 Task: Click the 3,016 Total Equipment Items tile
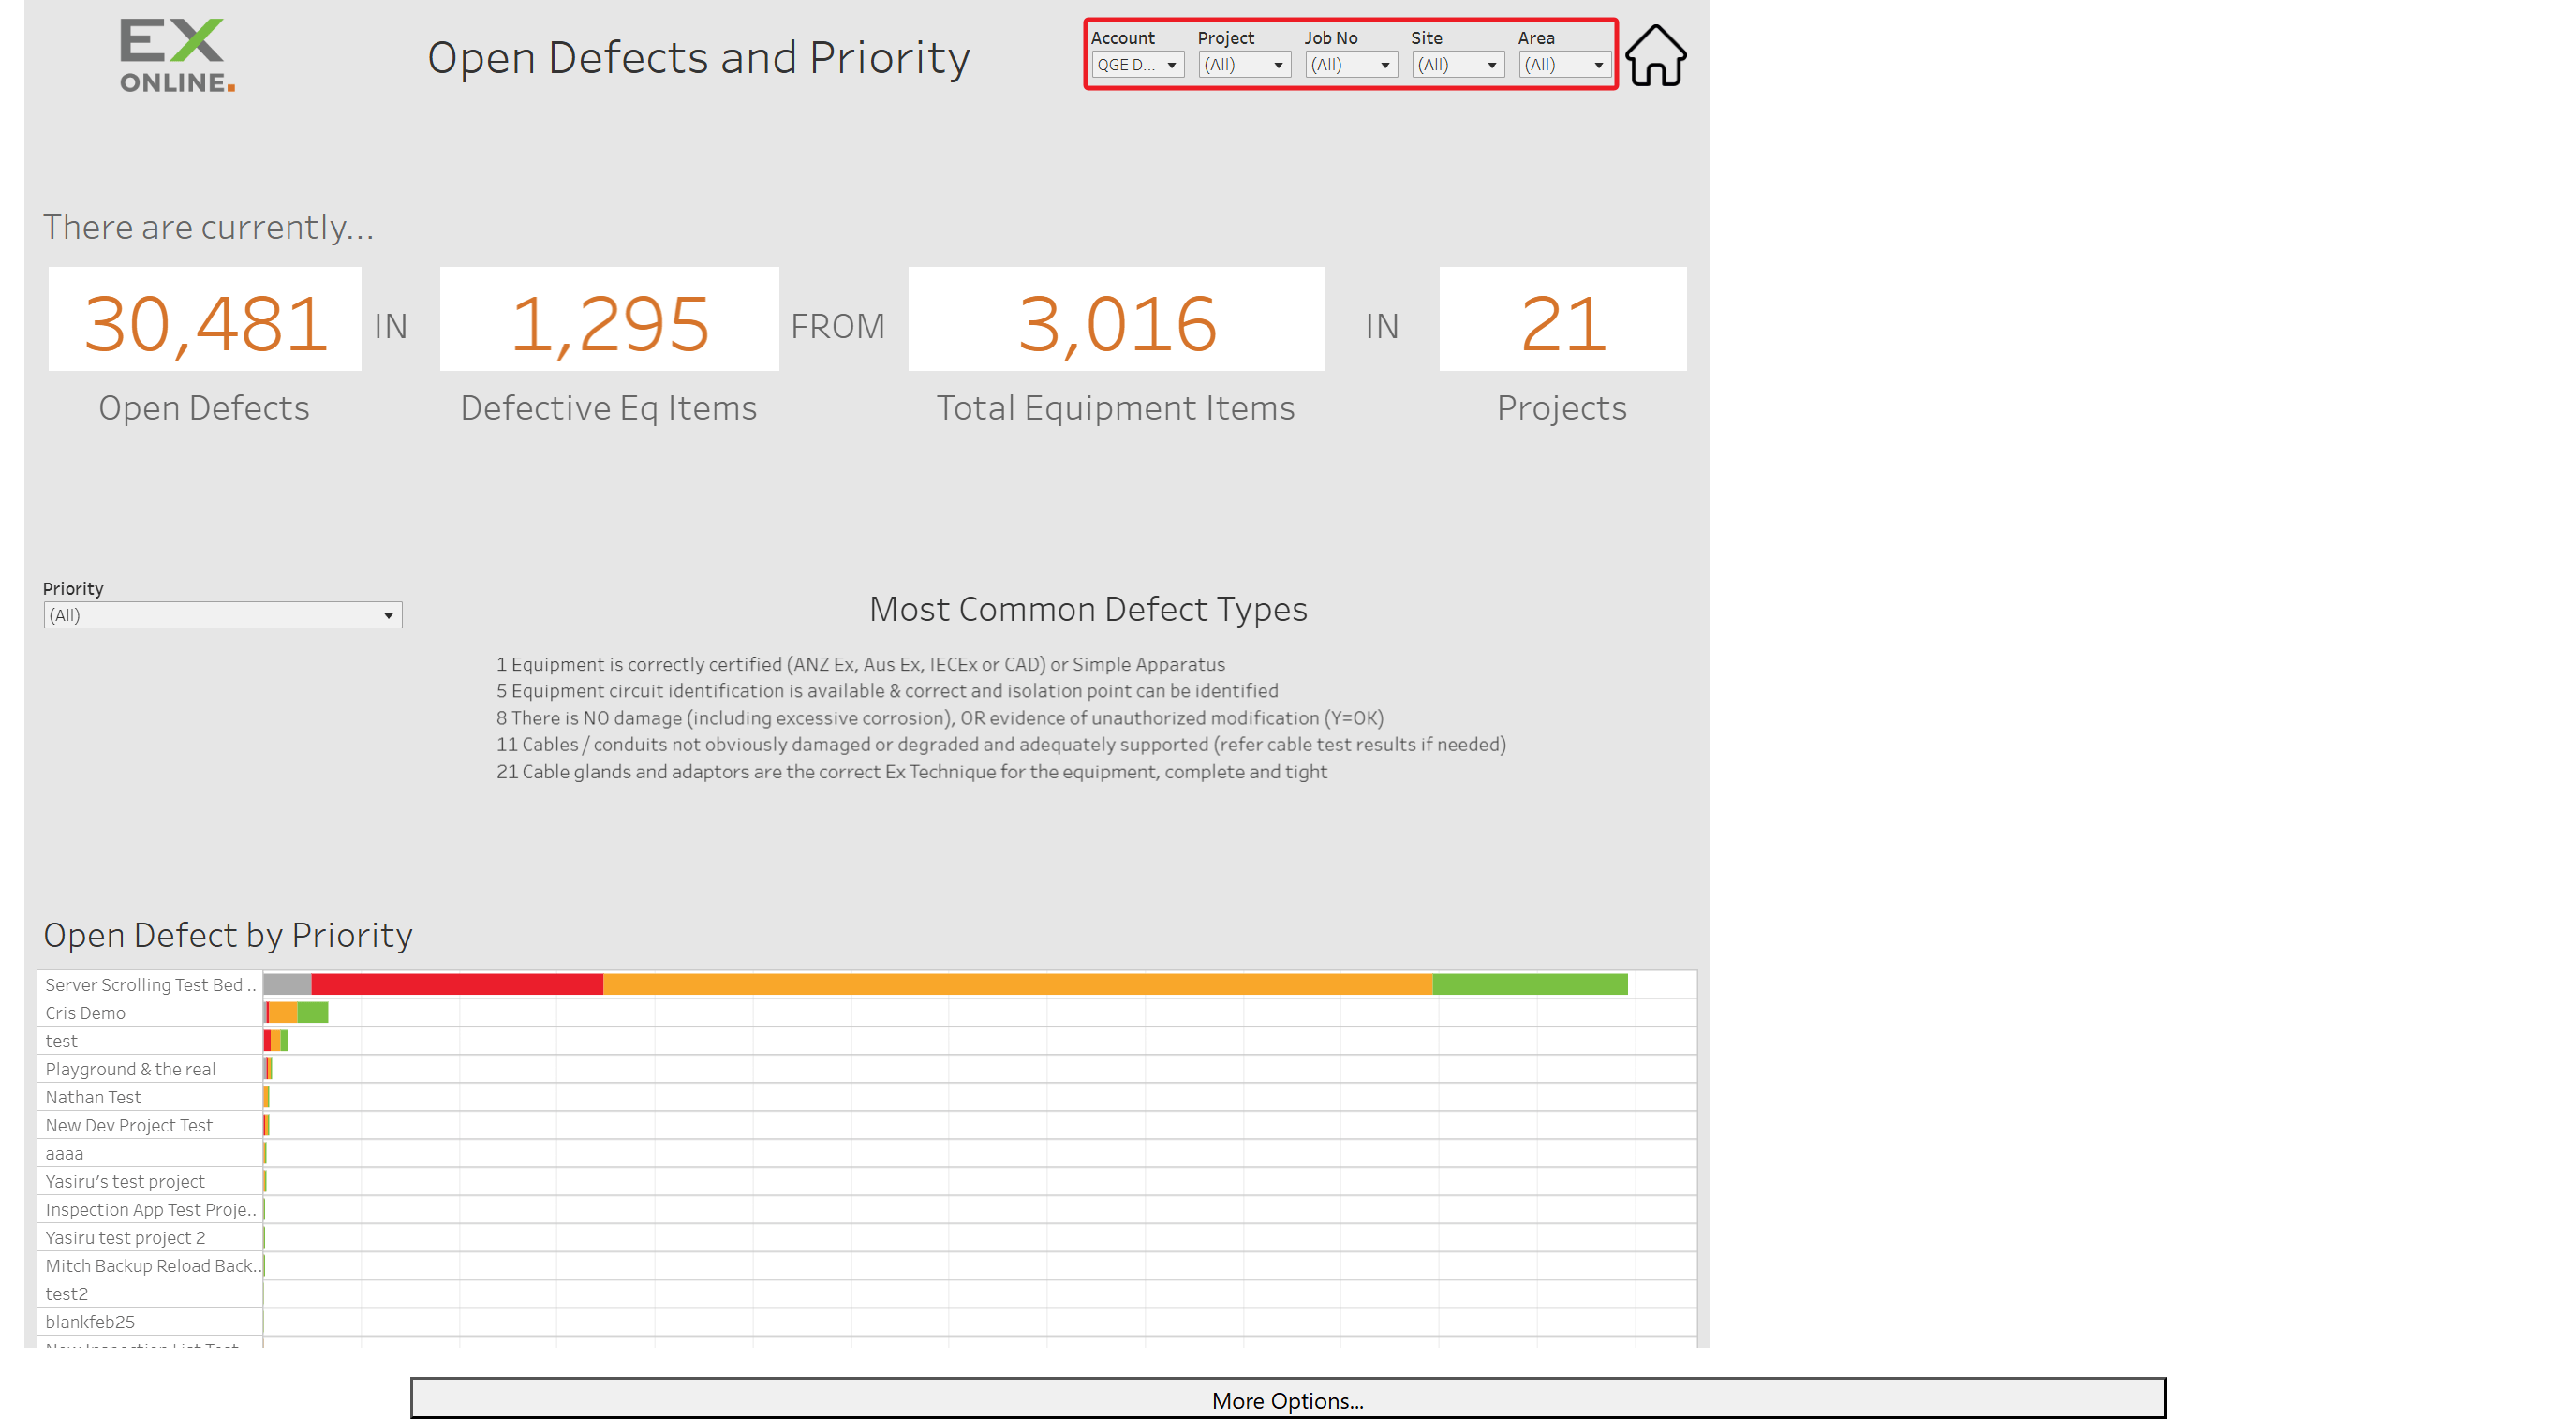coord(1116,319)
